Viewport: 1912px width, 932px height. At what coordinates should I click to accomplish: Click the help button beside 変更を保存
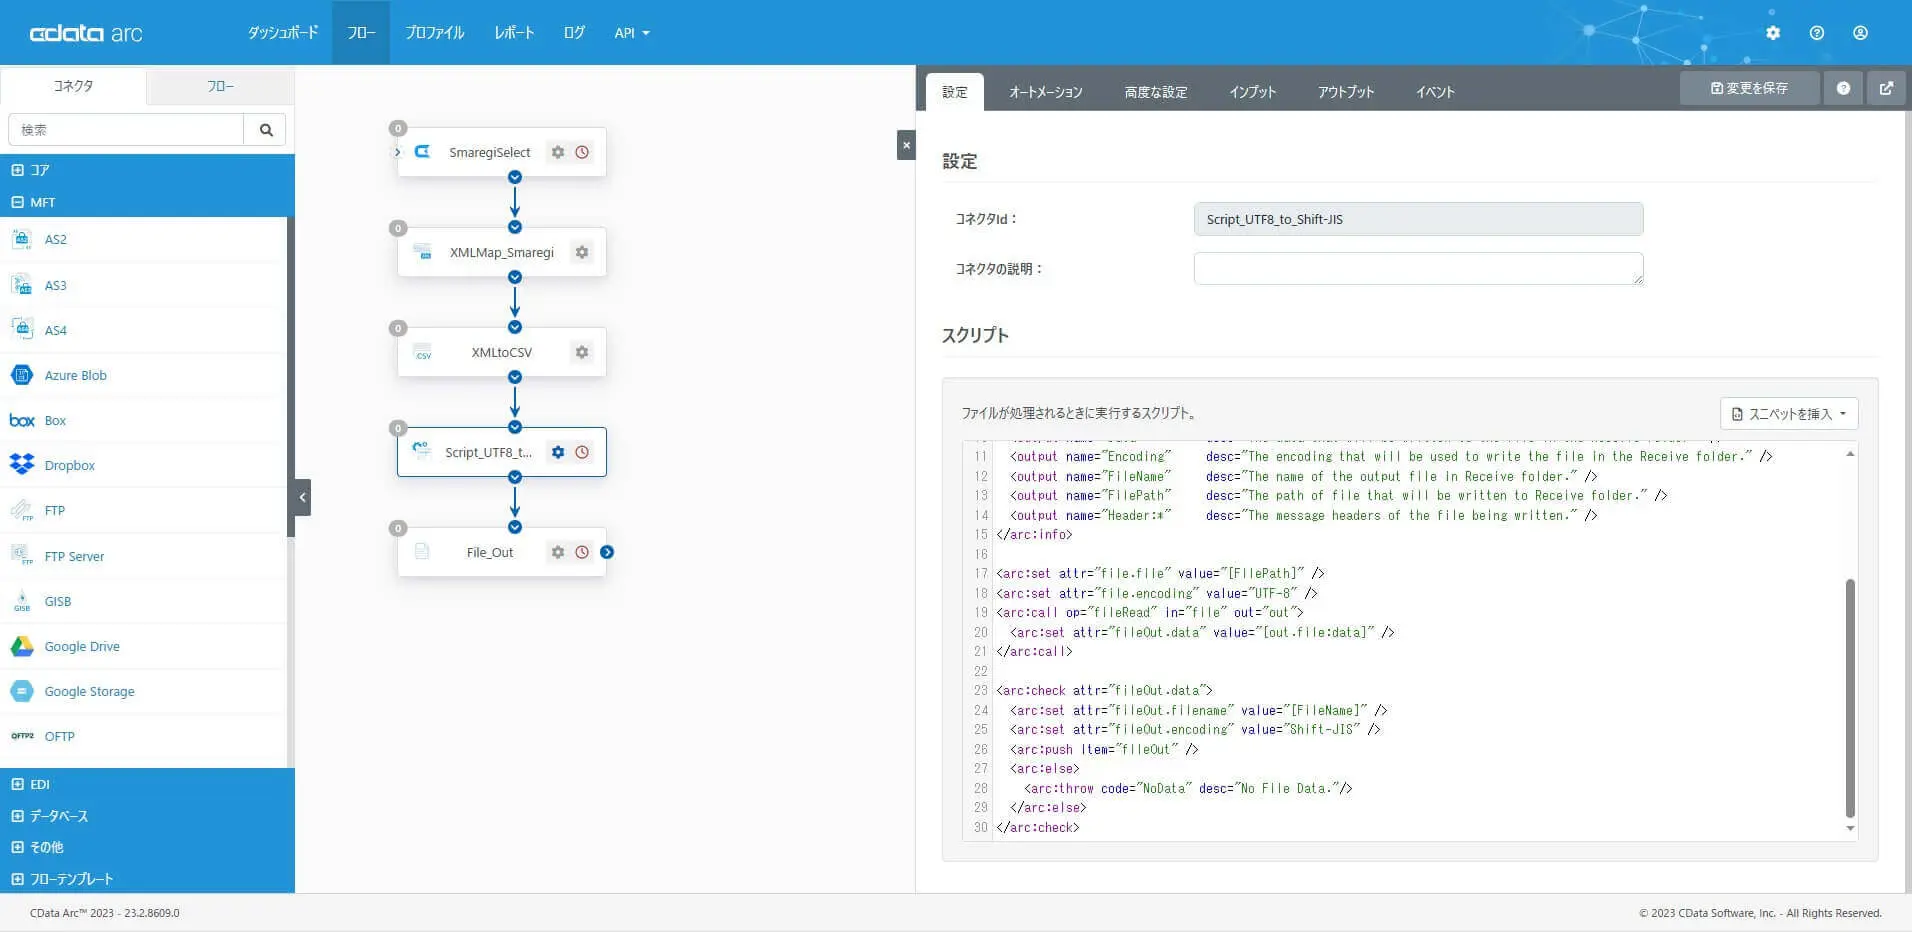point(1843,87)
